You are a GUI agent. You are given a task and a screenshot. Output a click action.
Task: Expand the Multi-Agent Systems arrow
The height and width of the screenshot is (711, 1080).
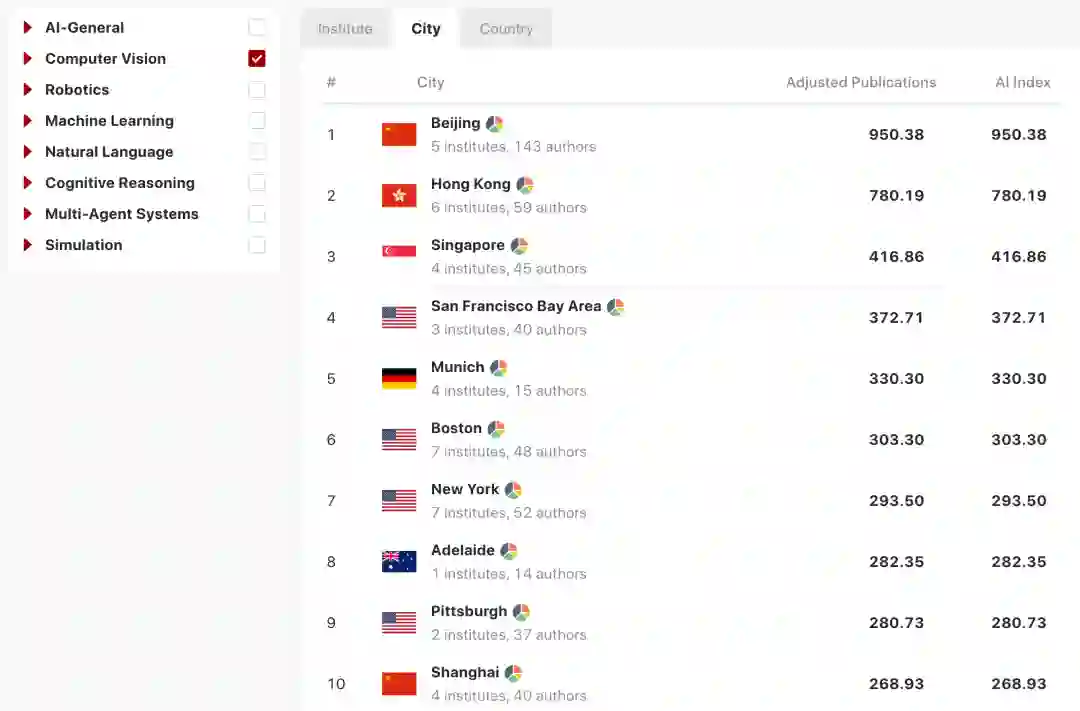point(28,214)
